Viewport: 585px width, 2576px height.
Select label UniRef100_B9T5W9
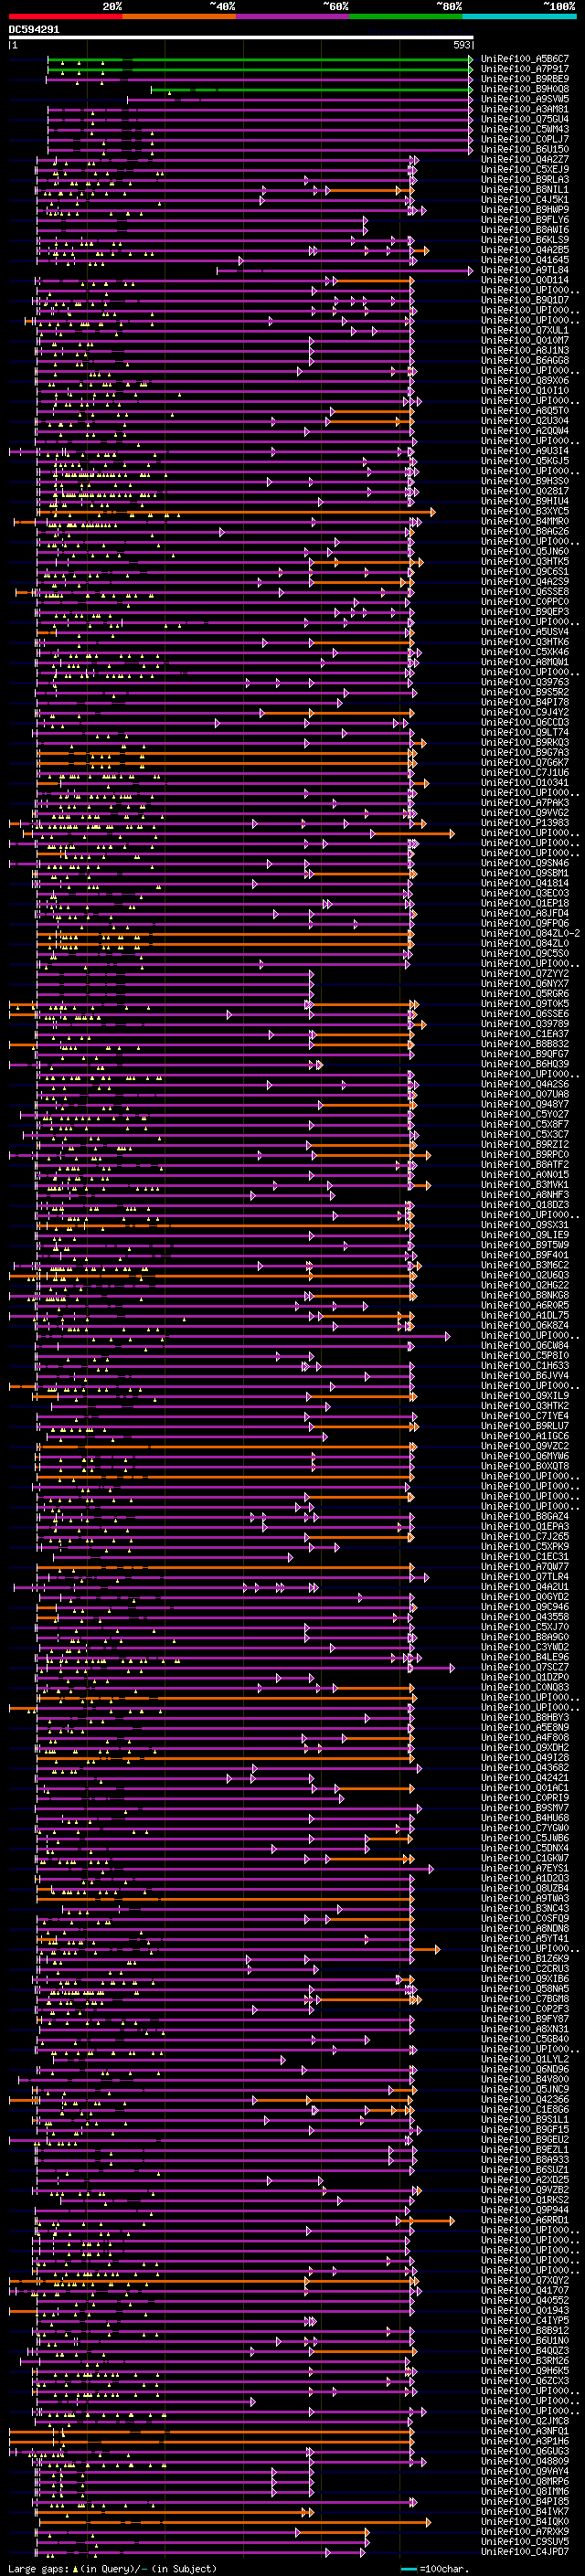coord(525,1245)
